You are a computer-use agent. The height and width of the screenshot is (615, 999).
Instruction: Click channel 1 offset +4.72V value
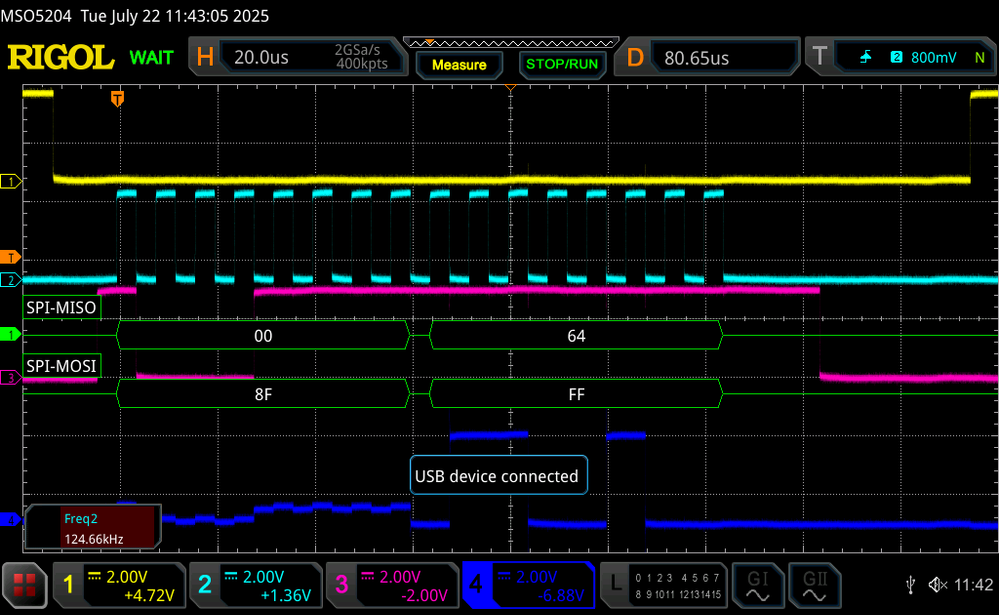(x=149, y=595)
